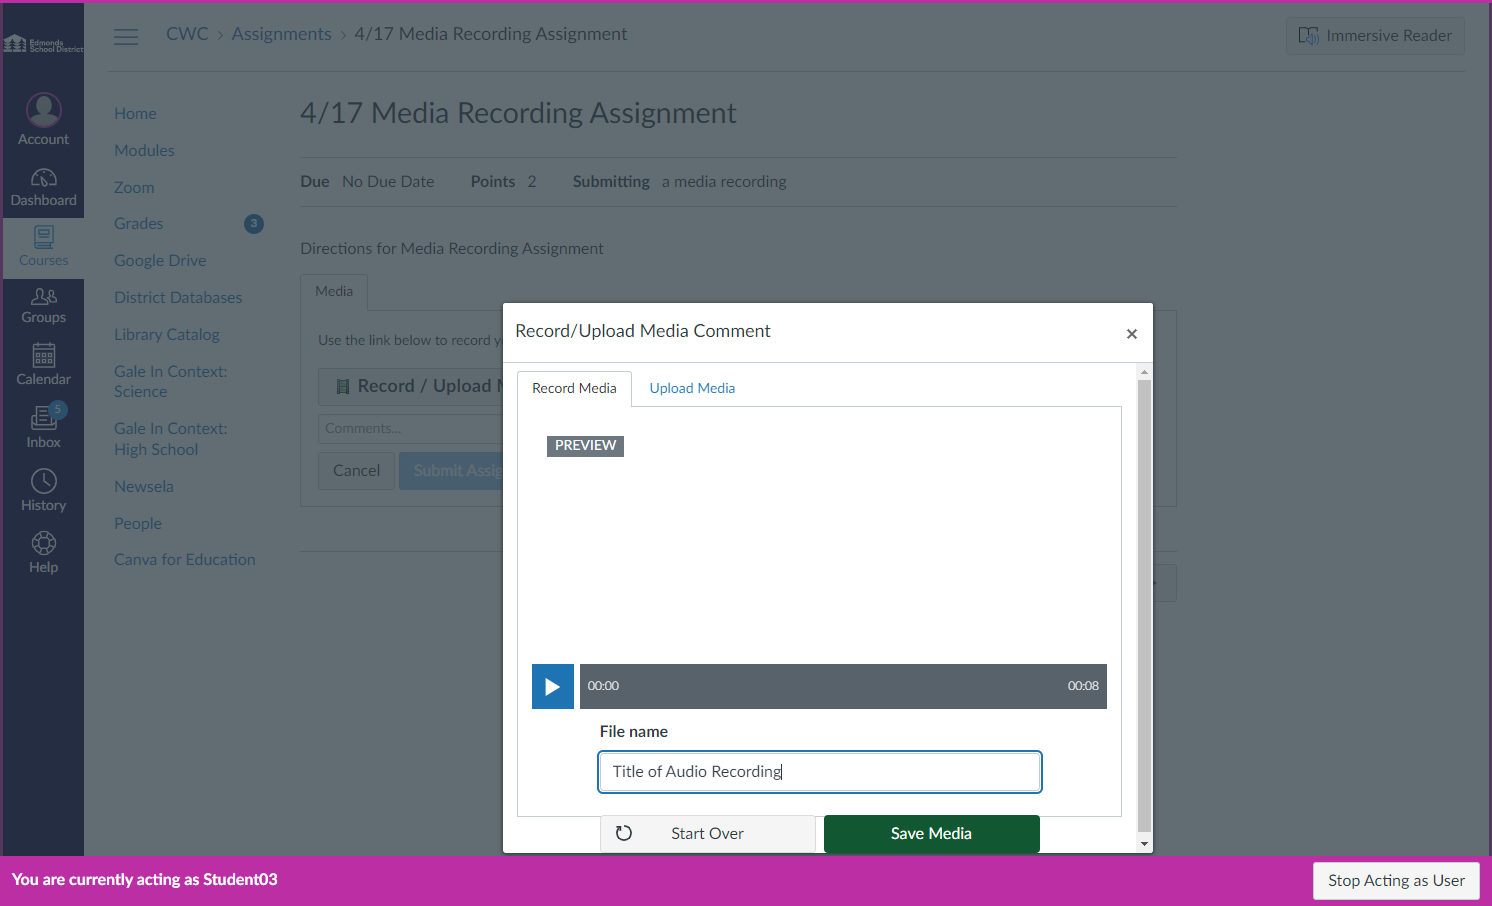The image size is (1492, 906).
Task: Click the File name text field
Action: point(820,772)
